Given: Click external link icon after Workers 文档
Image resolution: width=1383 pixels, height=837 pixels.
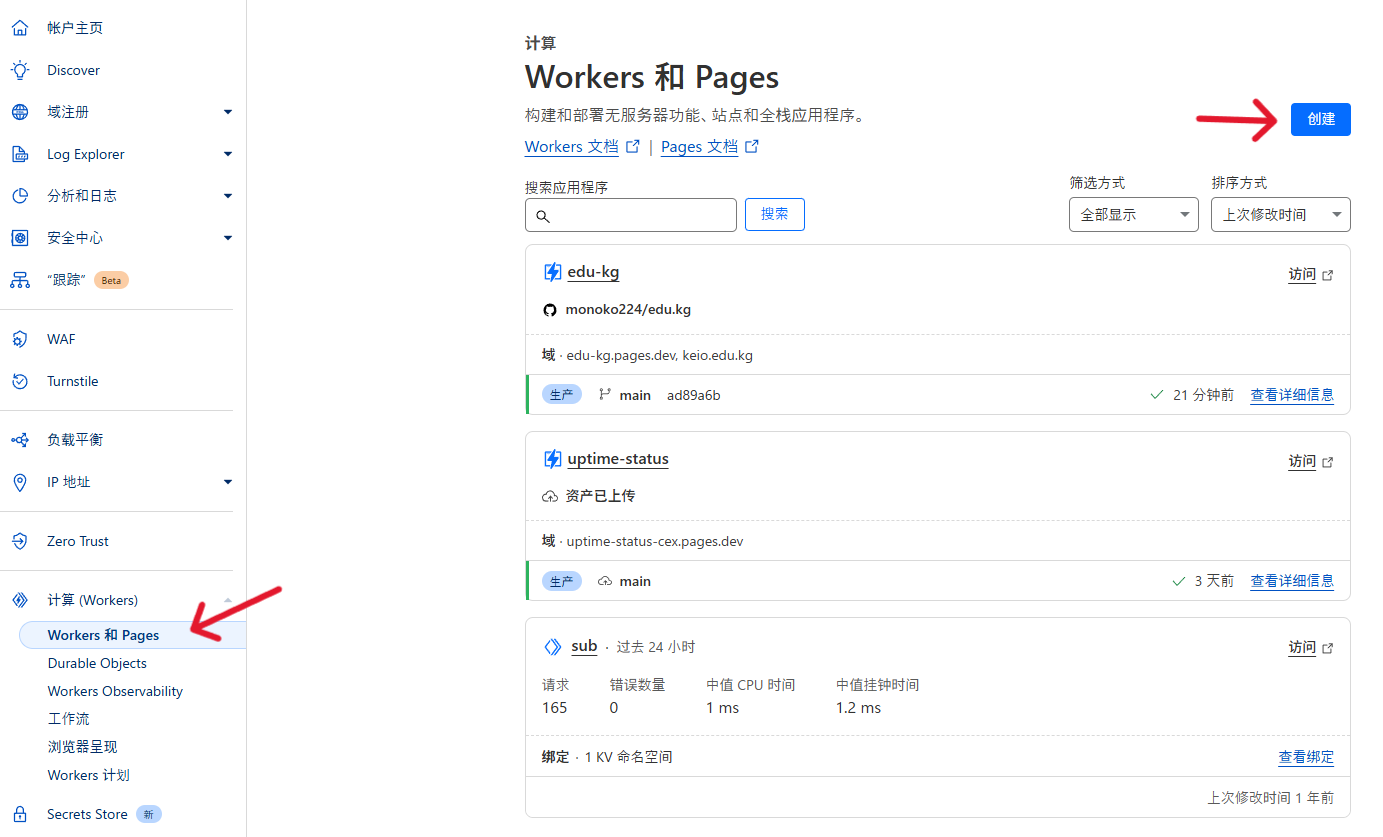Looking at the screenshot, I should click(632, 146).
